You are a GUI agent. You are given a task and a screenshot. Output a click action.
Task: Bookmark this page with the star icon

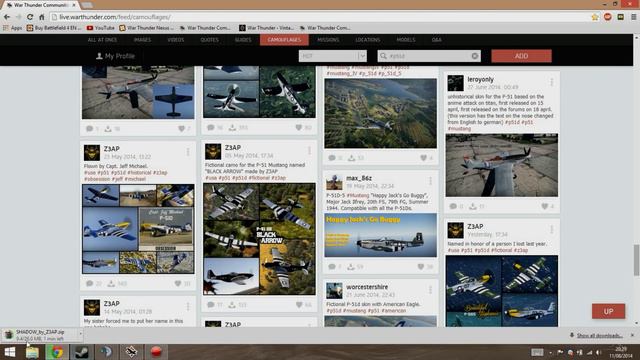click(595, 17)
